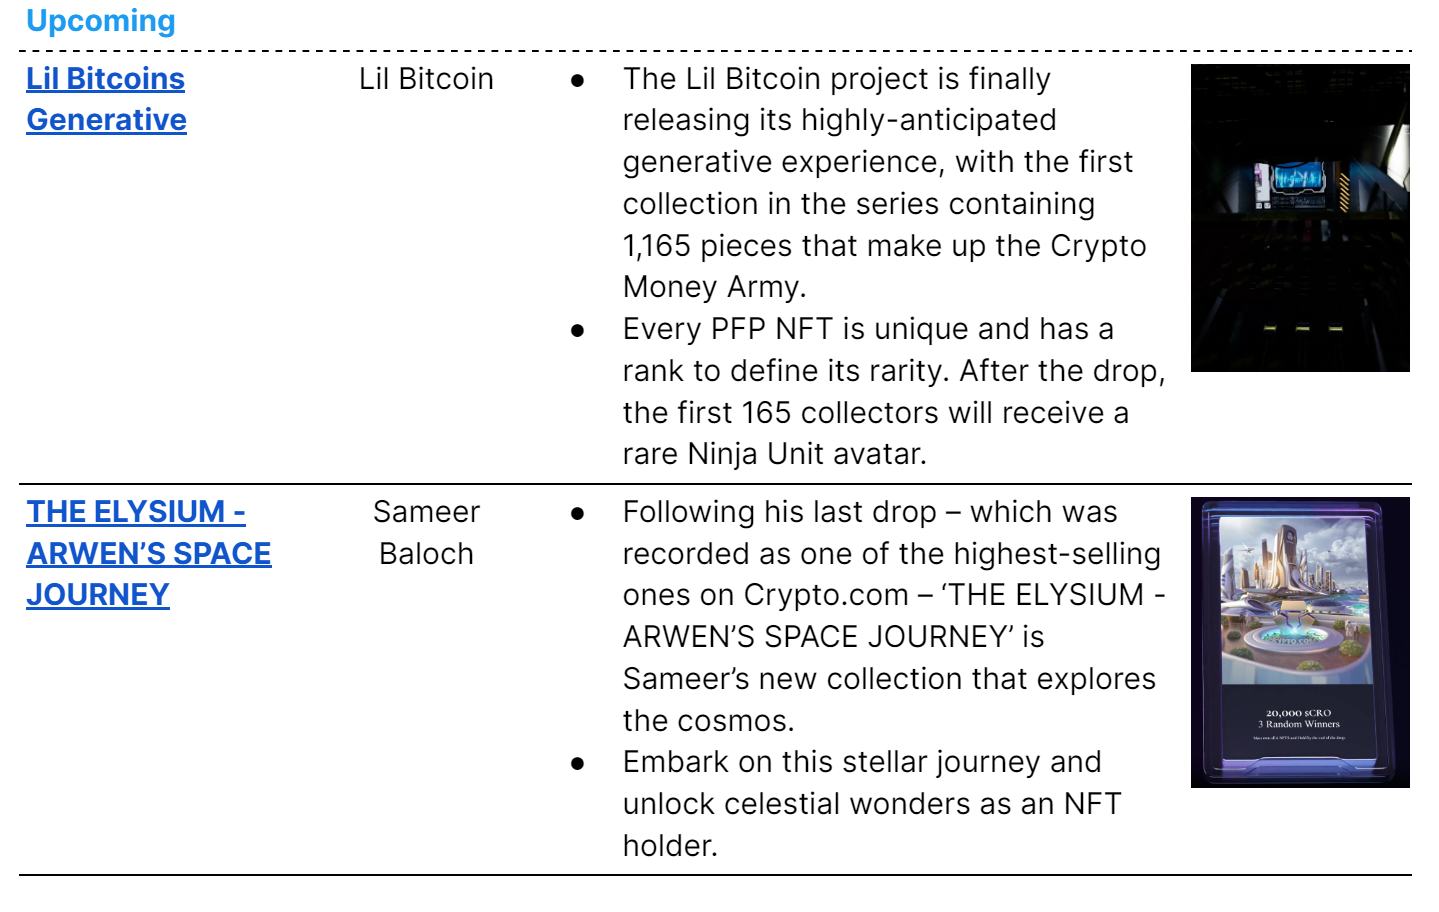This screenshot has height=912, width=1439.
Task: Click the '20,000 $CRO' text on Elysium card
Action: (1299, 713)
